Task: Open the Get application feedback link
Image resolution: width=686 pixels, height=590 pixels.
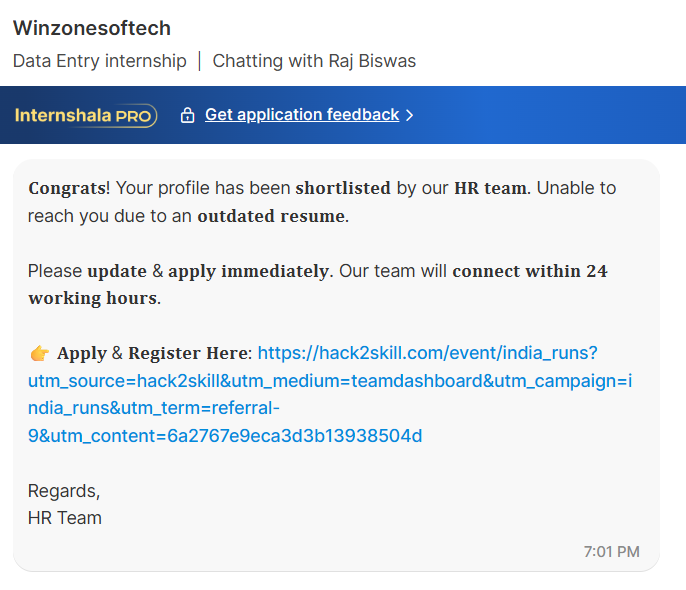Action: (x=302, y=115)
